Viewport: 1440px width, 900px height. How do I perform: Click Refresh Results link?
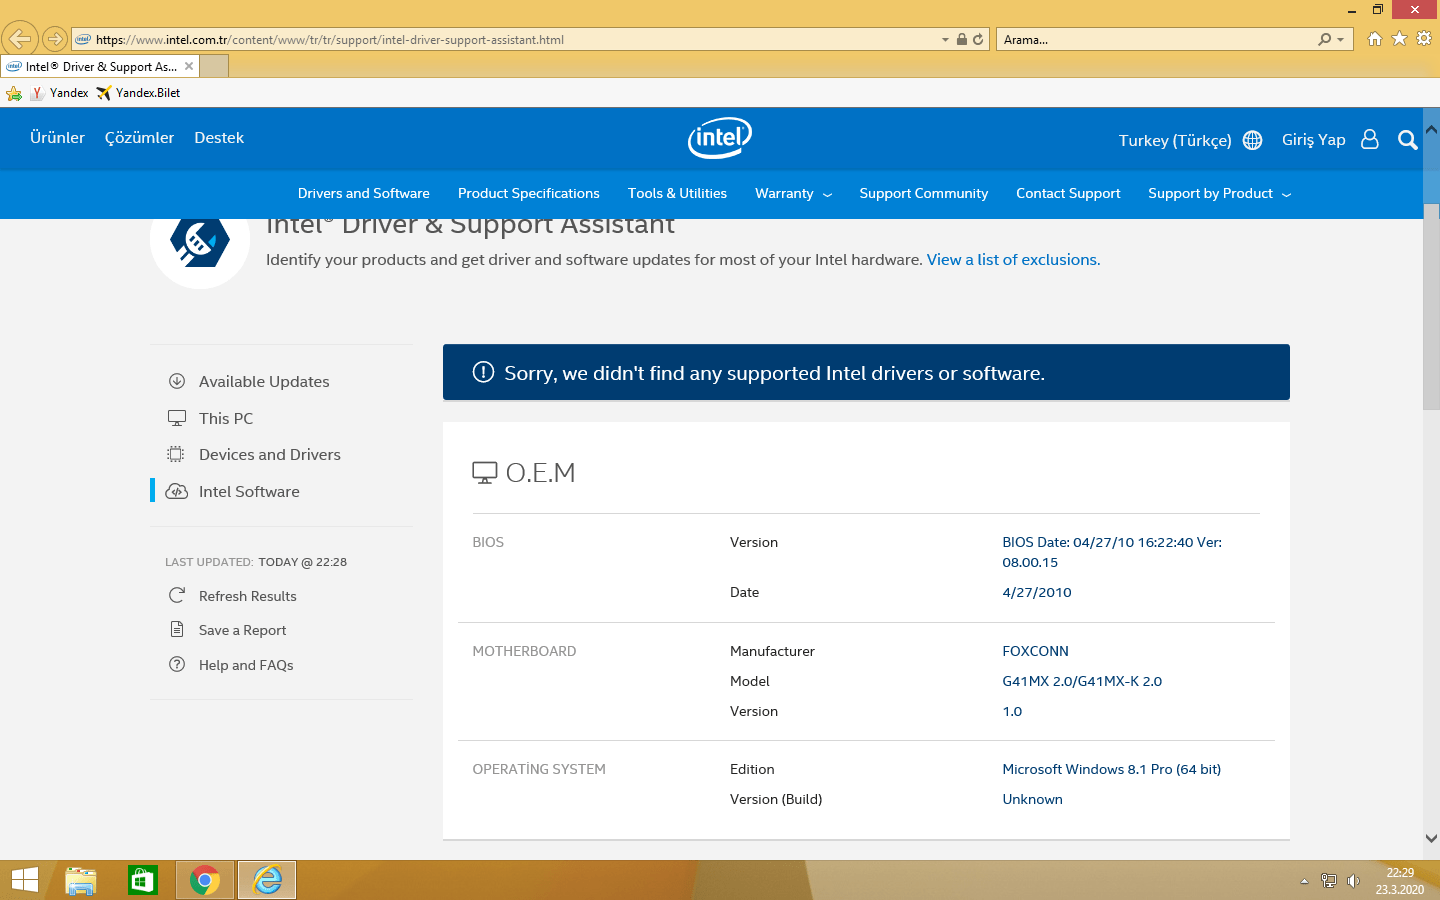(x=248, y=596)
